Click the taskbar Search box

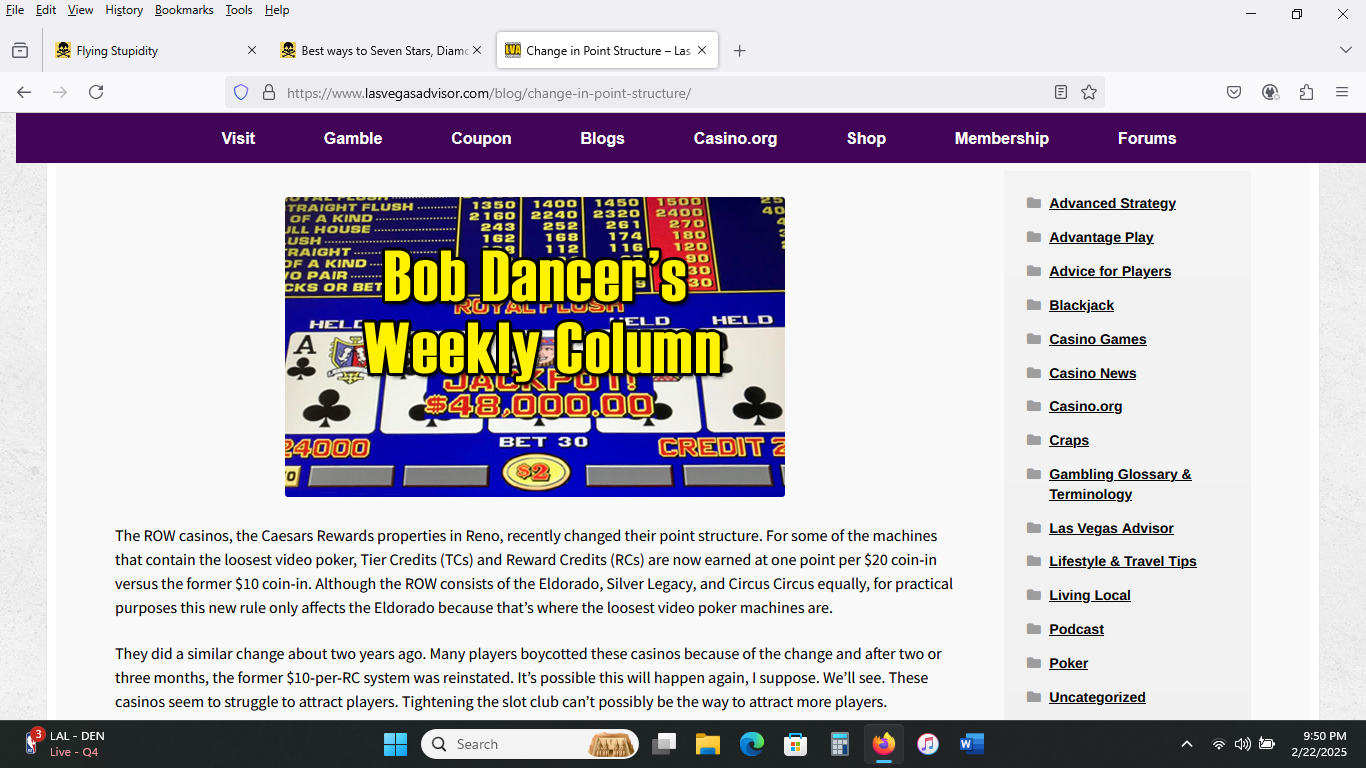tap(530, 744)
